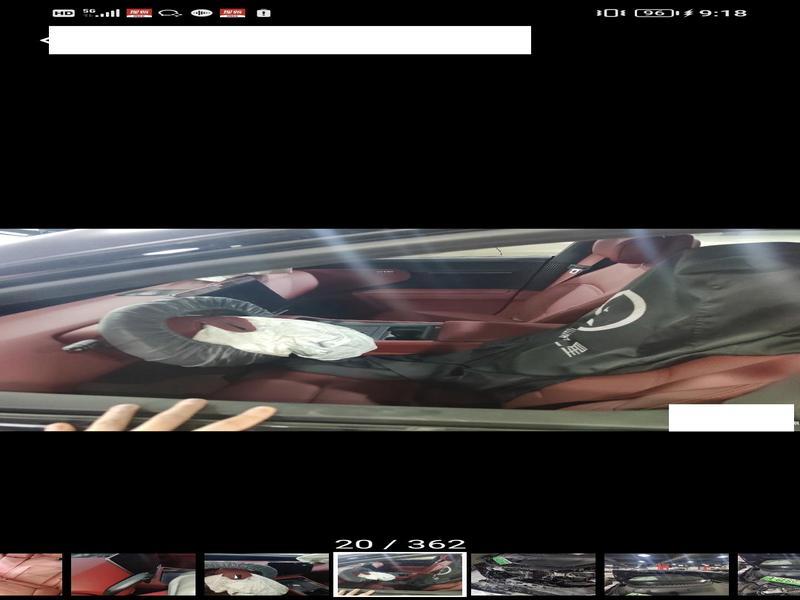Open engine bay thumbnail right of selected

(533, 574)
